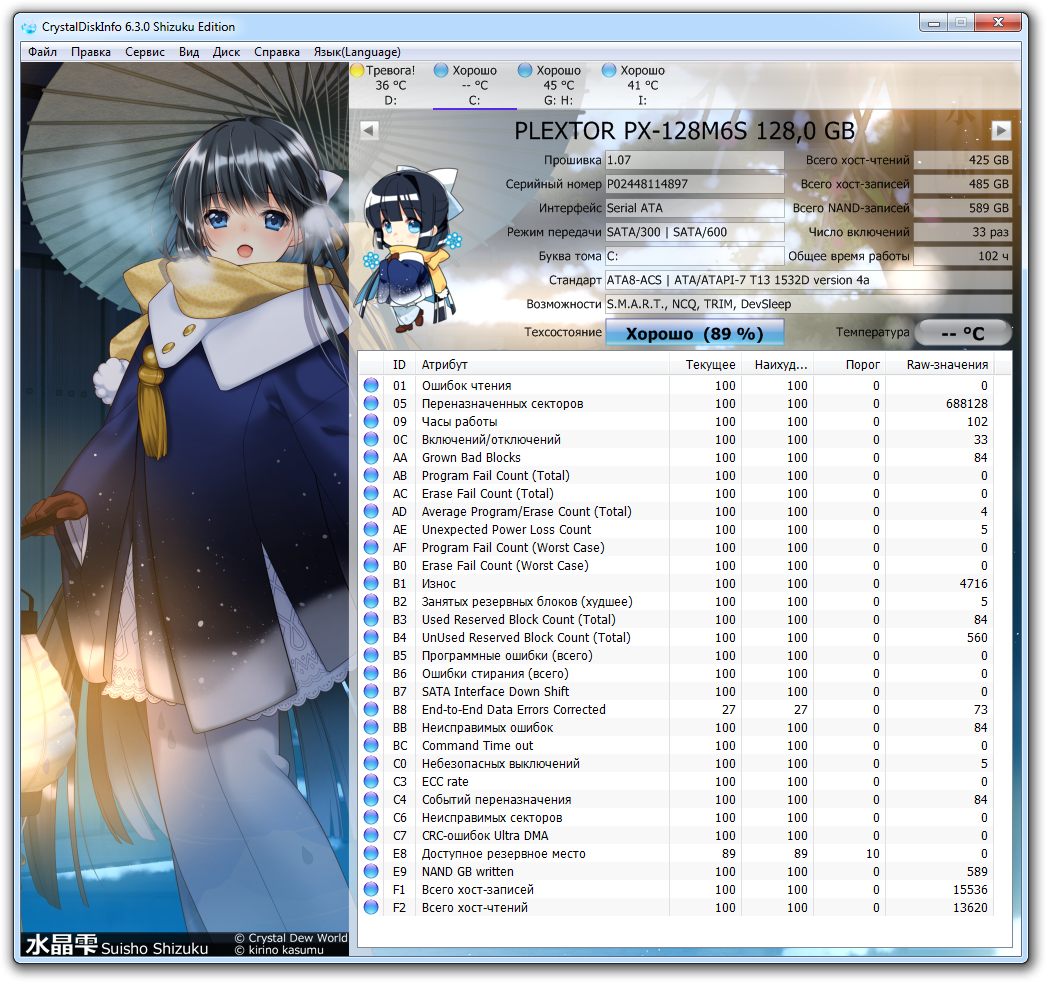Select disk I: drive tab
1047x983 pixels.
642,85
